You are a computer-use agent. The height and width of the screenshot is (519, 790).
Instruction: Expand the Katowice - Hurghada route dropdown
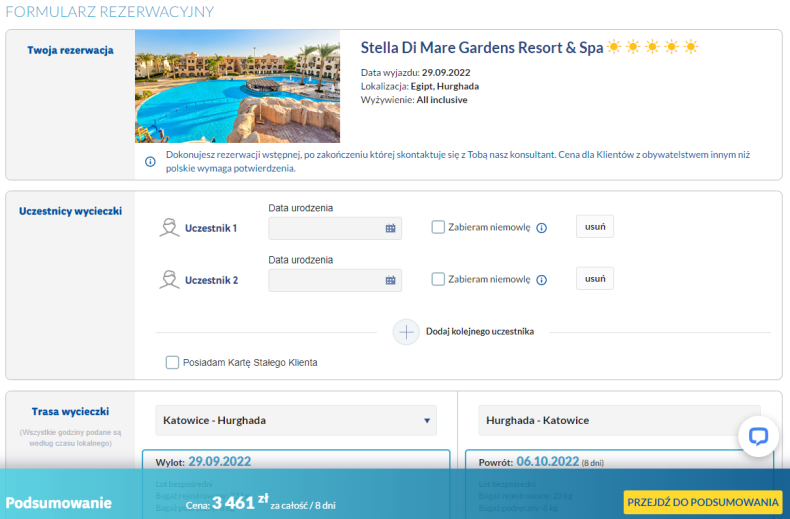pos(296,420)
